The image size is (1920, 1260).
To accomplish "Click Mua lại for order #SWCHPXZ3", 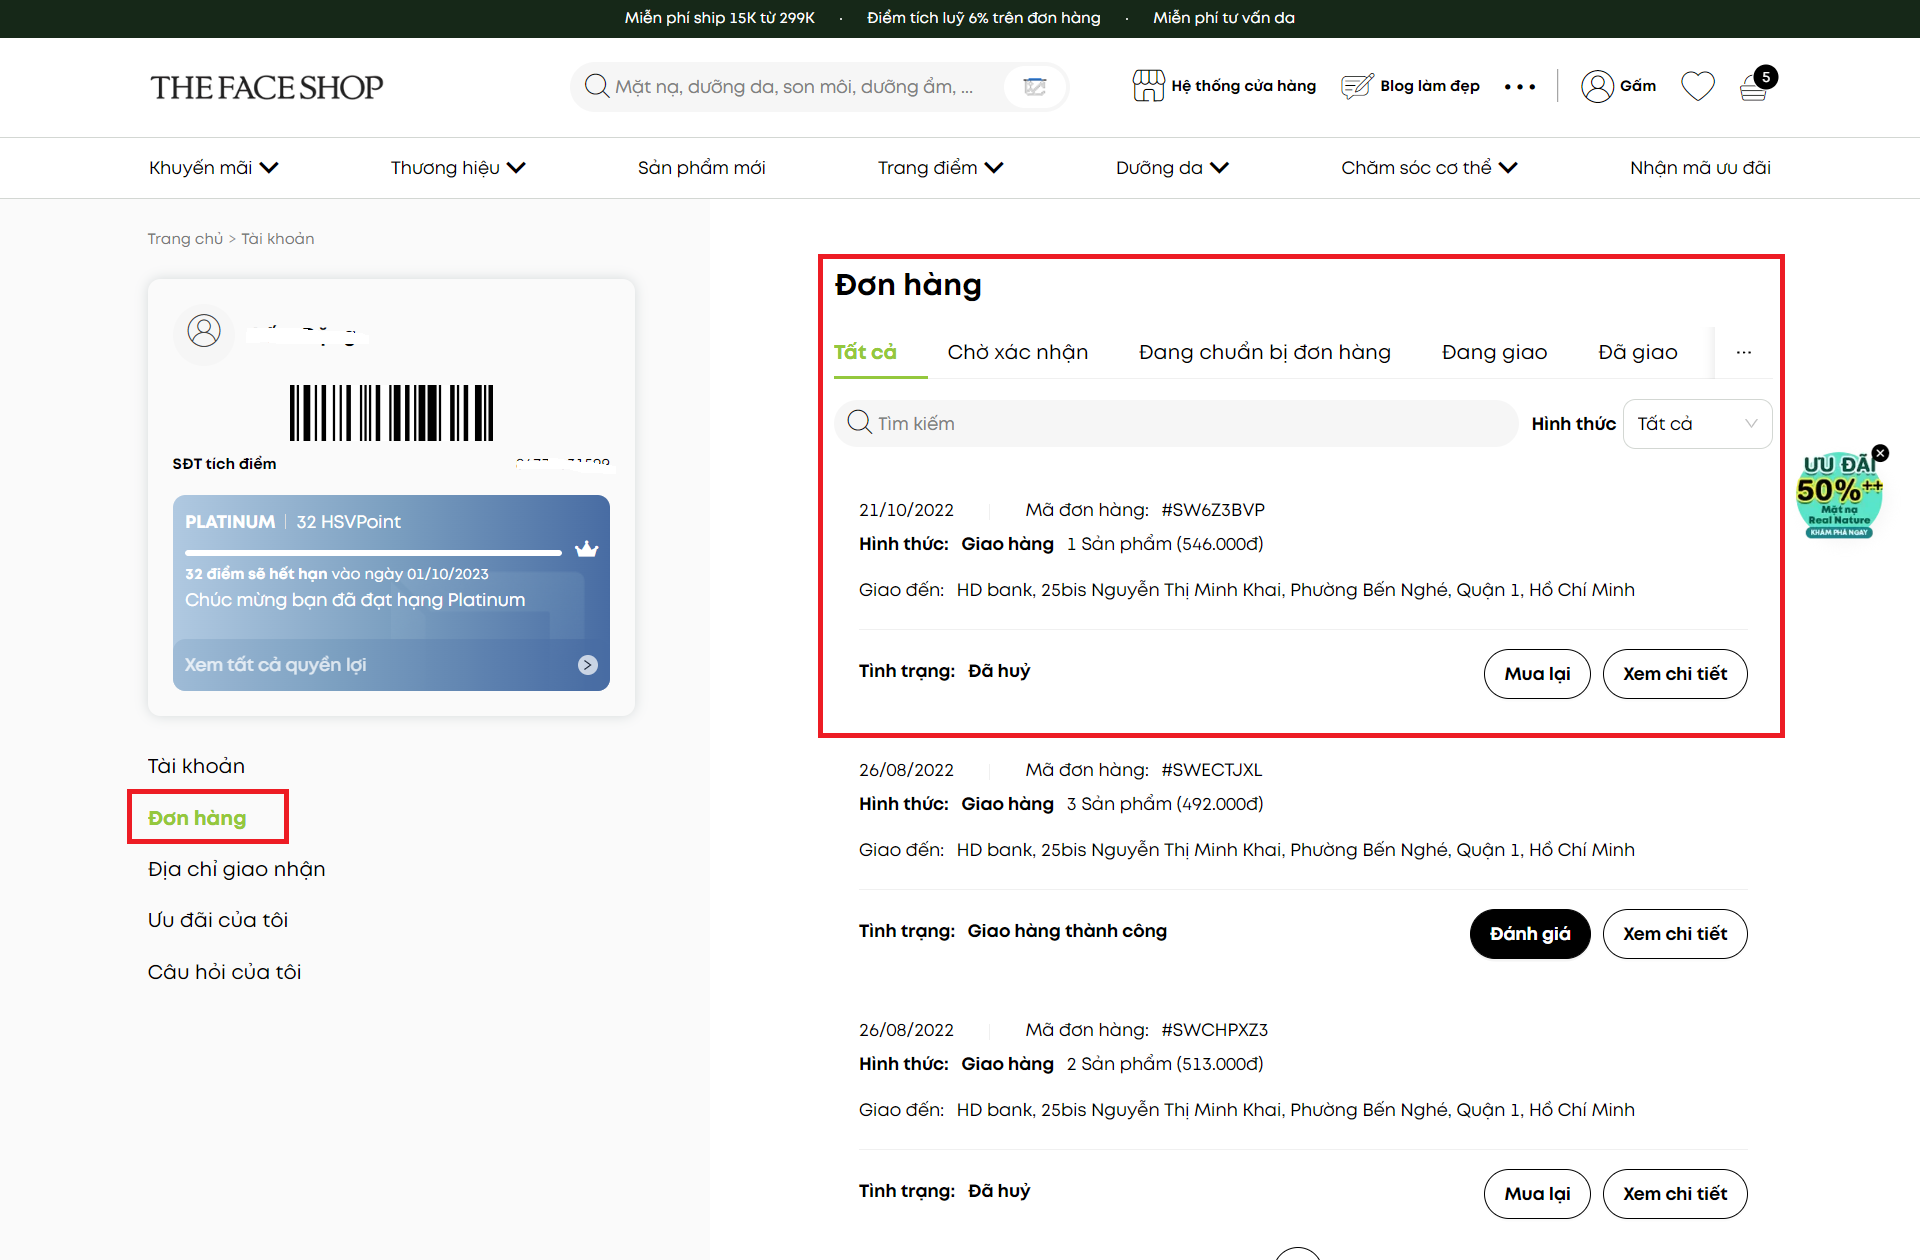I will [1537, 1194].
